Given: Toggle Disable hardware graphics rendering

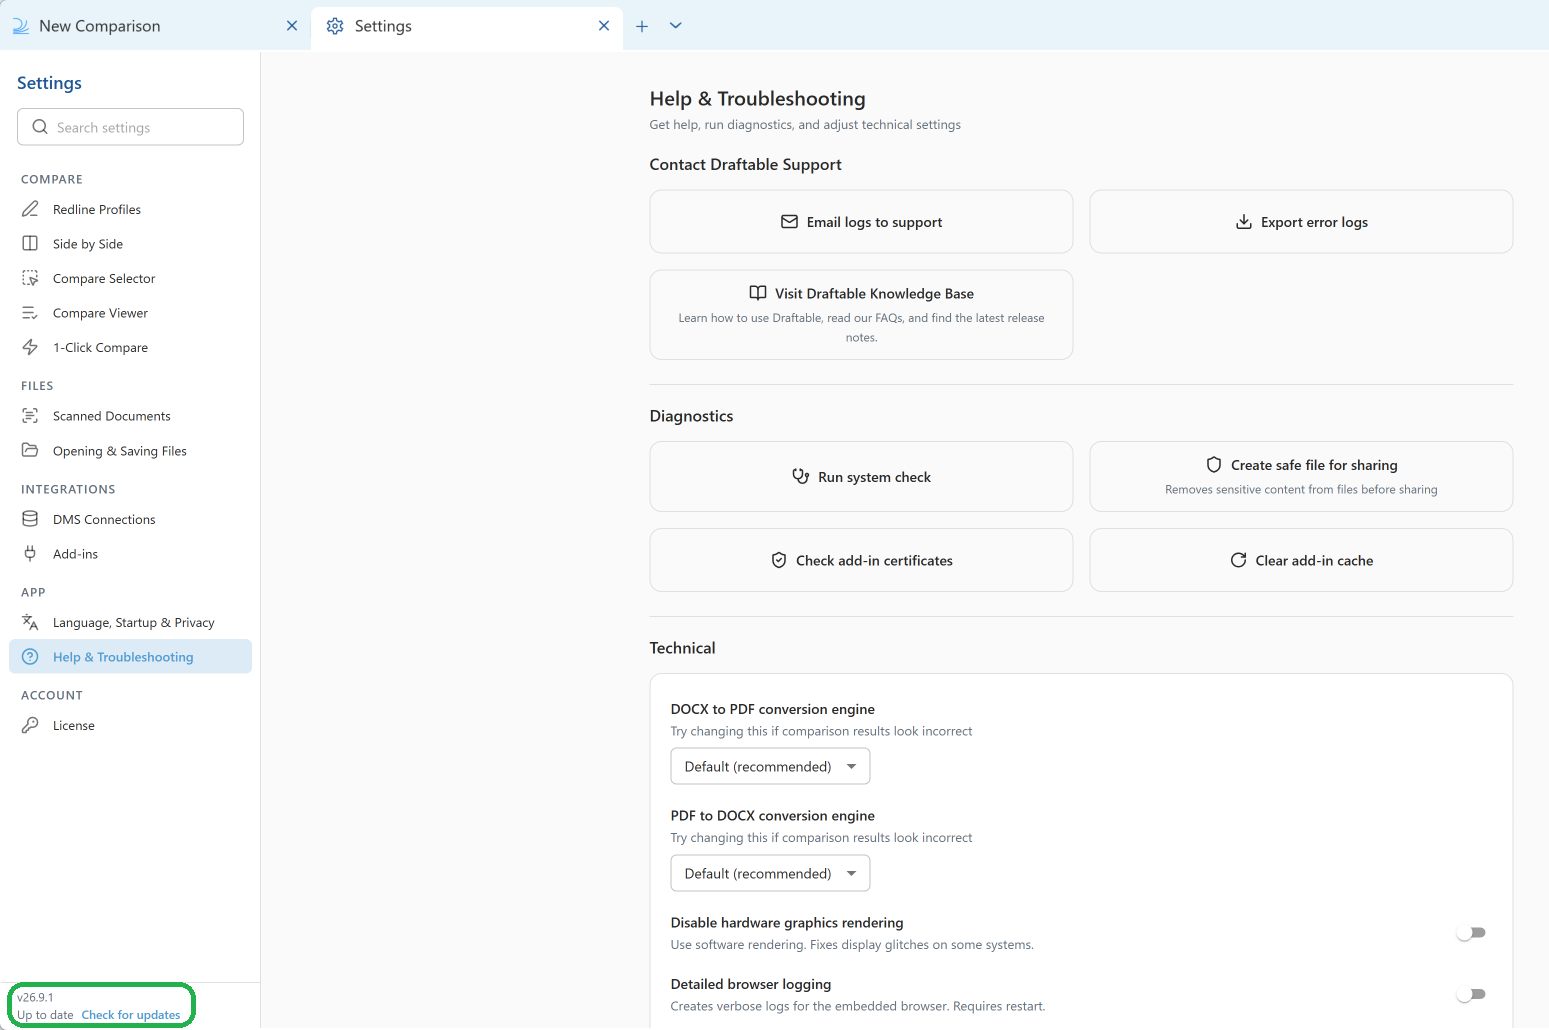Looking at the screenshot, I should pyautogui.click(x=1471, y=933).
